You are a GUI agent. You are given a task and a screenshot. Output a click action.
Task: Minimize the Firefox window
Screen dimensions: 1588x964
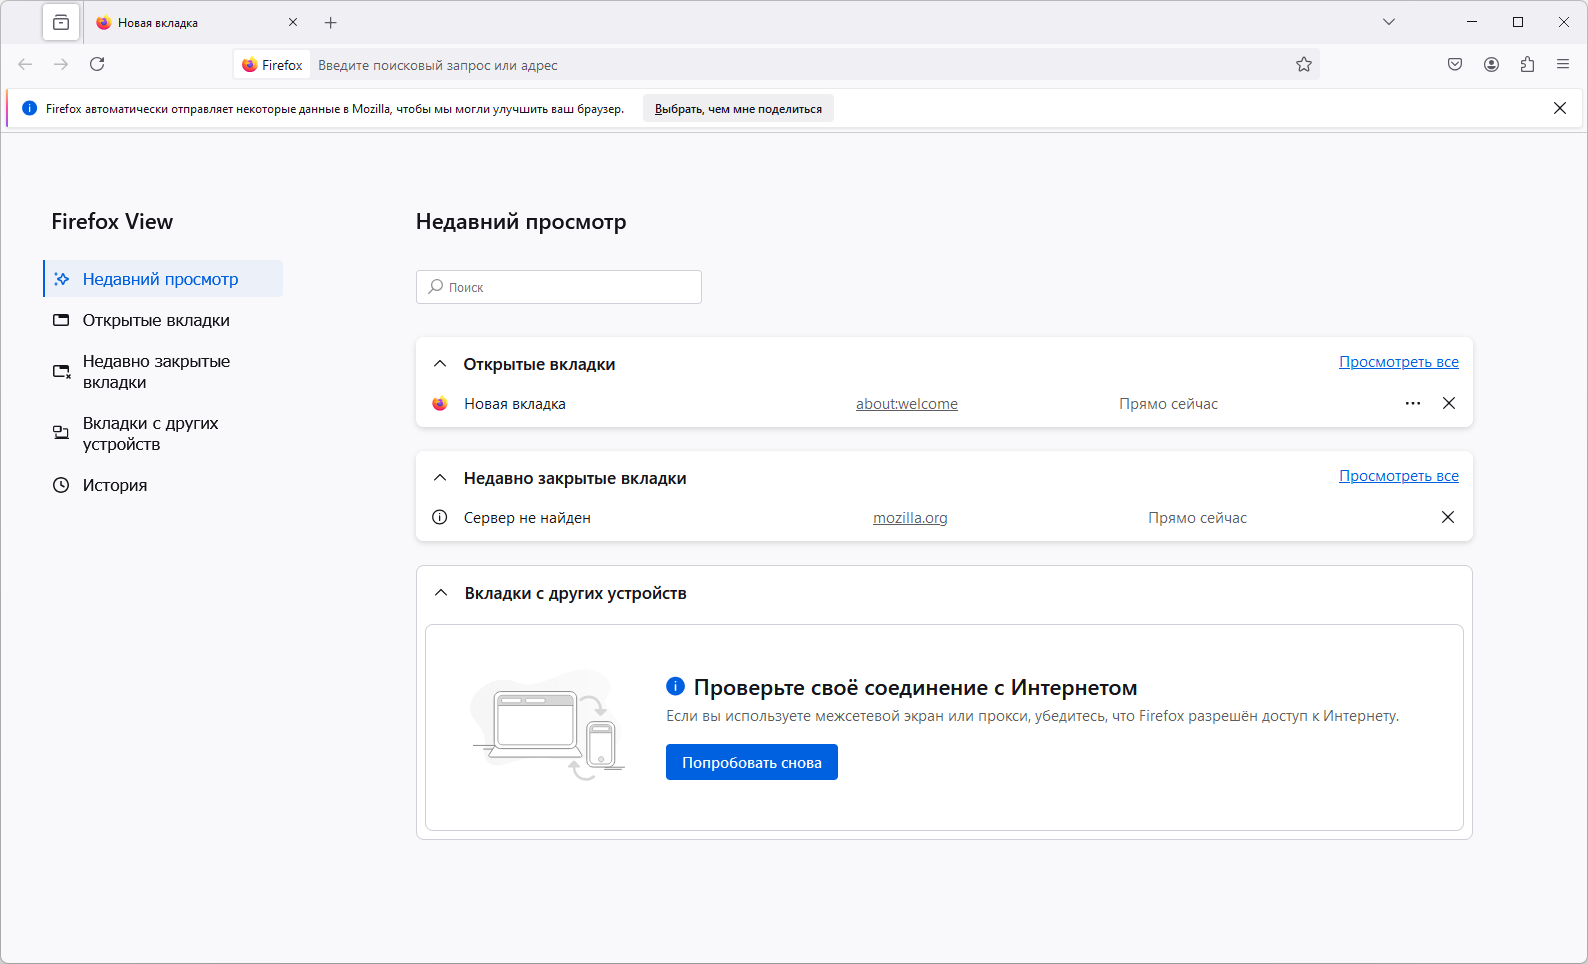coord(1472,22)
